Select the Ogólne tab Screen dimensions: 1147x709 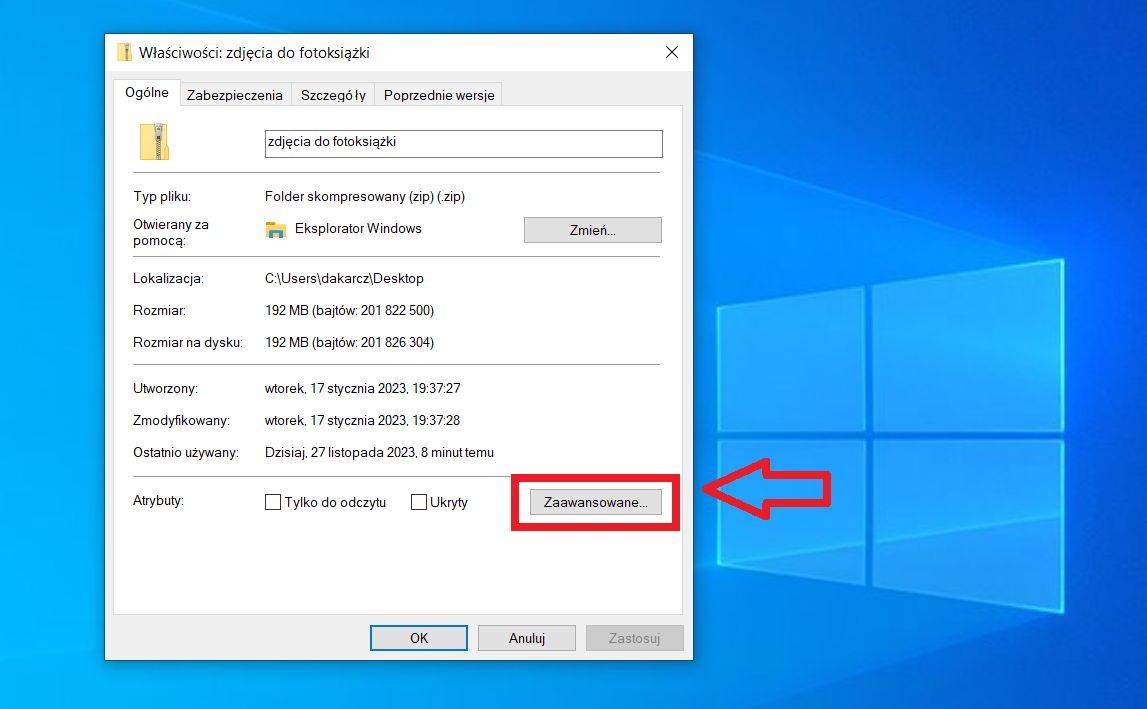(147, 92)
